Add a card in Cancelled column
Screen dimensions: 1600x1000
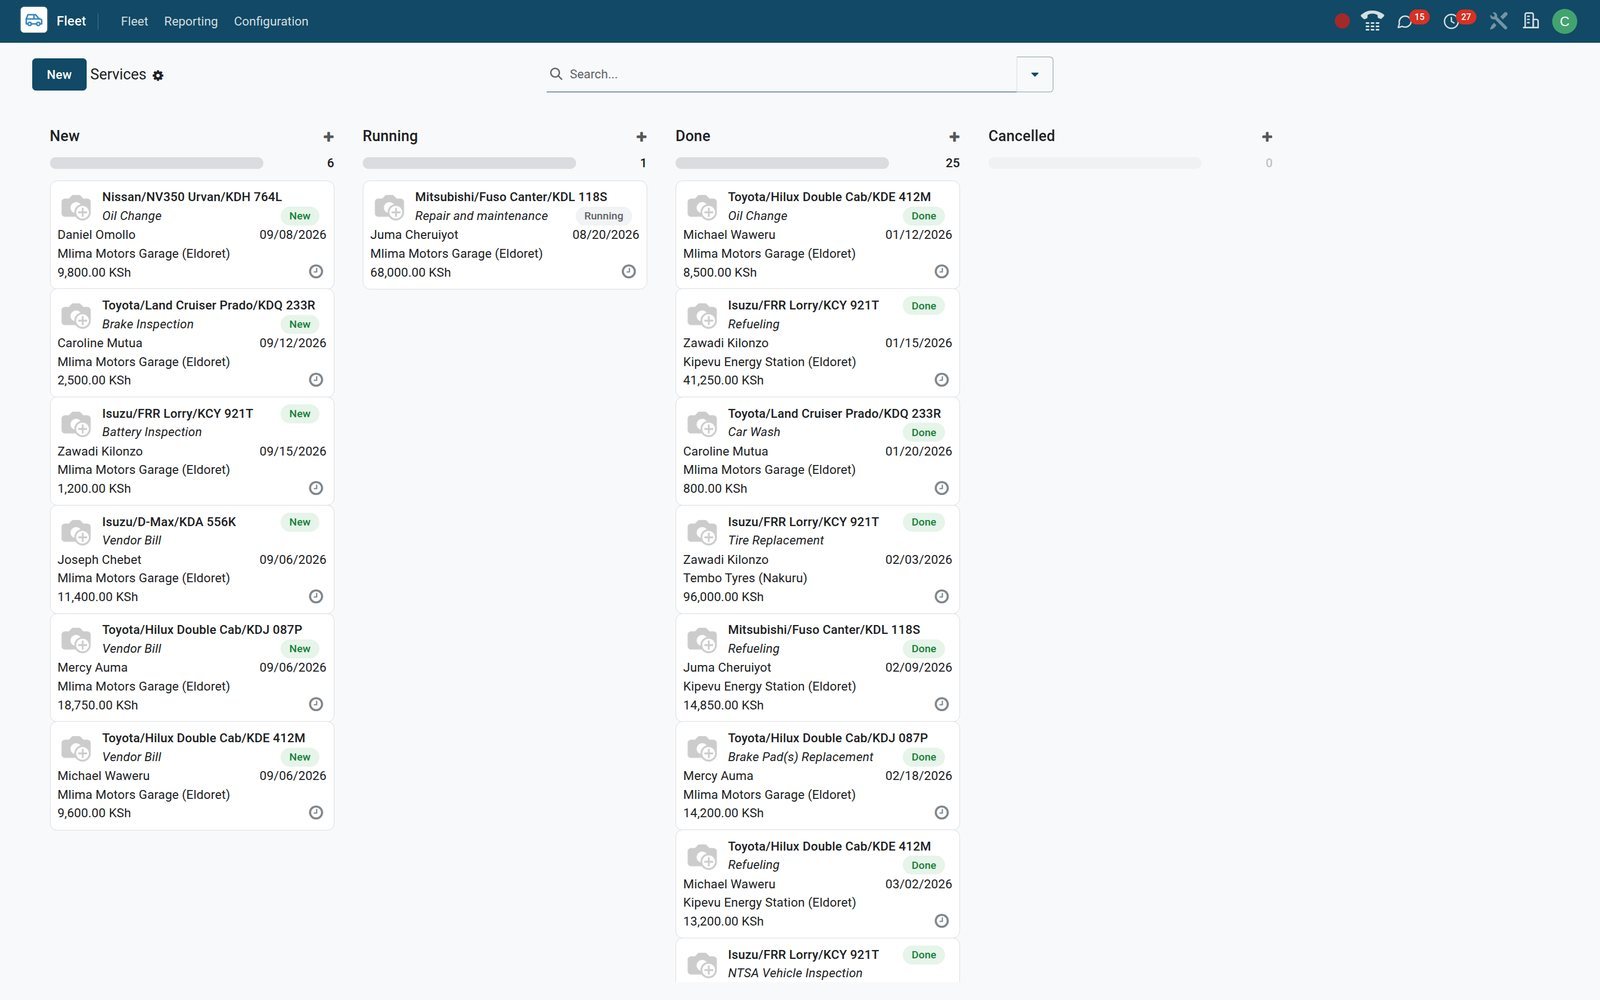pyautogui.click(x=1267, y=137)
